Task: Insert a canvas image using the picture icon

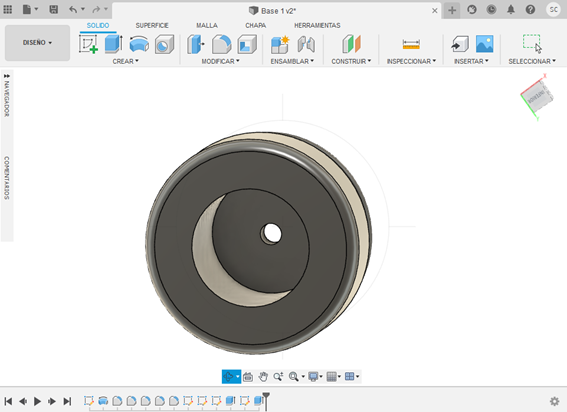Action: pos(485,44)
